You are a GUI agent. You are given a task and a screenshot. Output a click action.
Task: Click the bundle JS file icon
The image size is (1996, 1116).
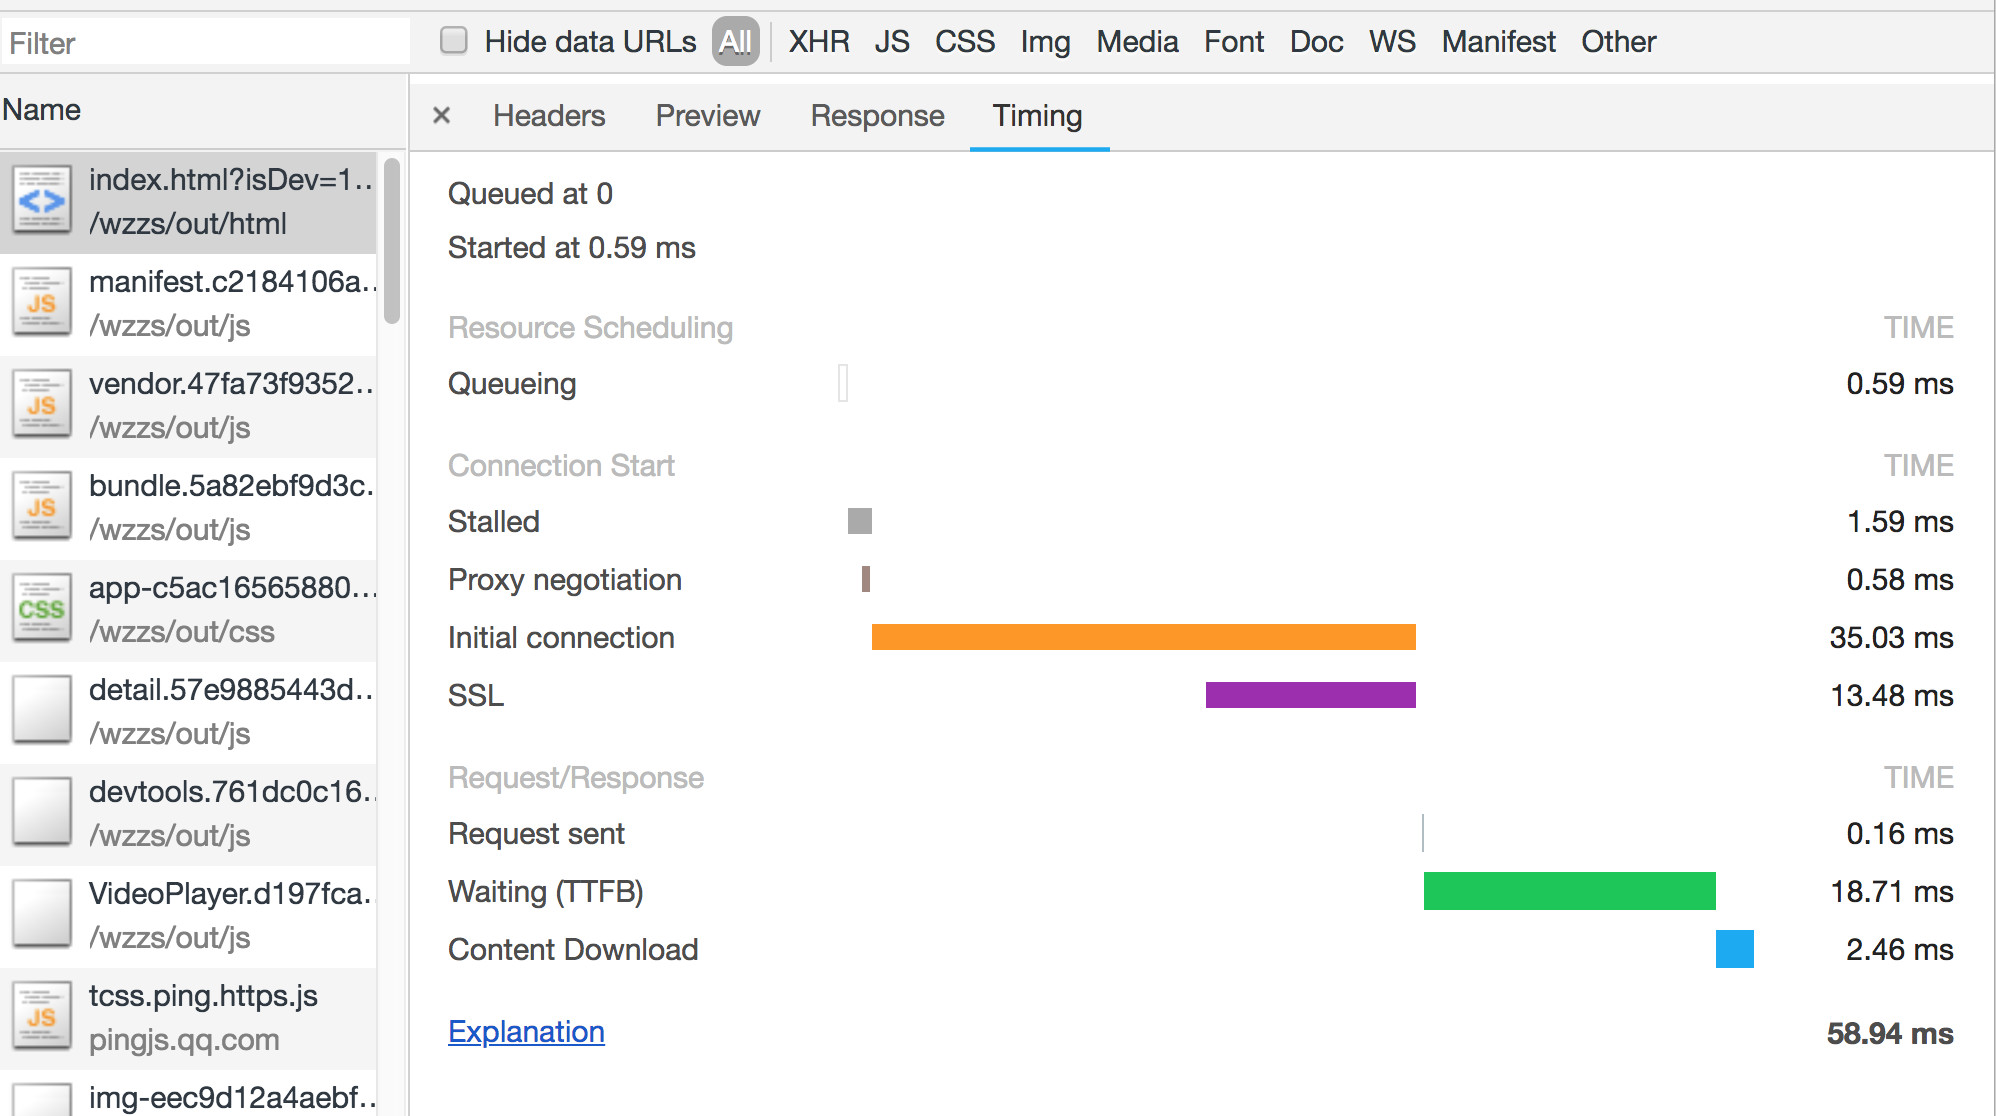(41, 506)
